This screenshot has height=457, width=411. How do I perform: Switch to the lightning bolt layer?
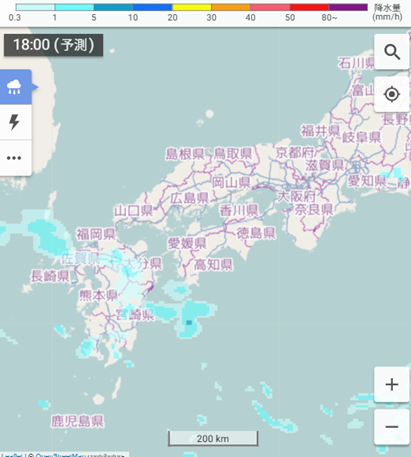tap(15, 122)
